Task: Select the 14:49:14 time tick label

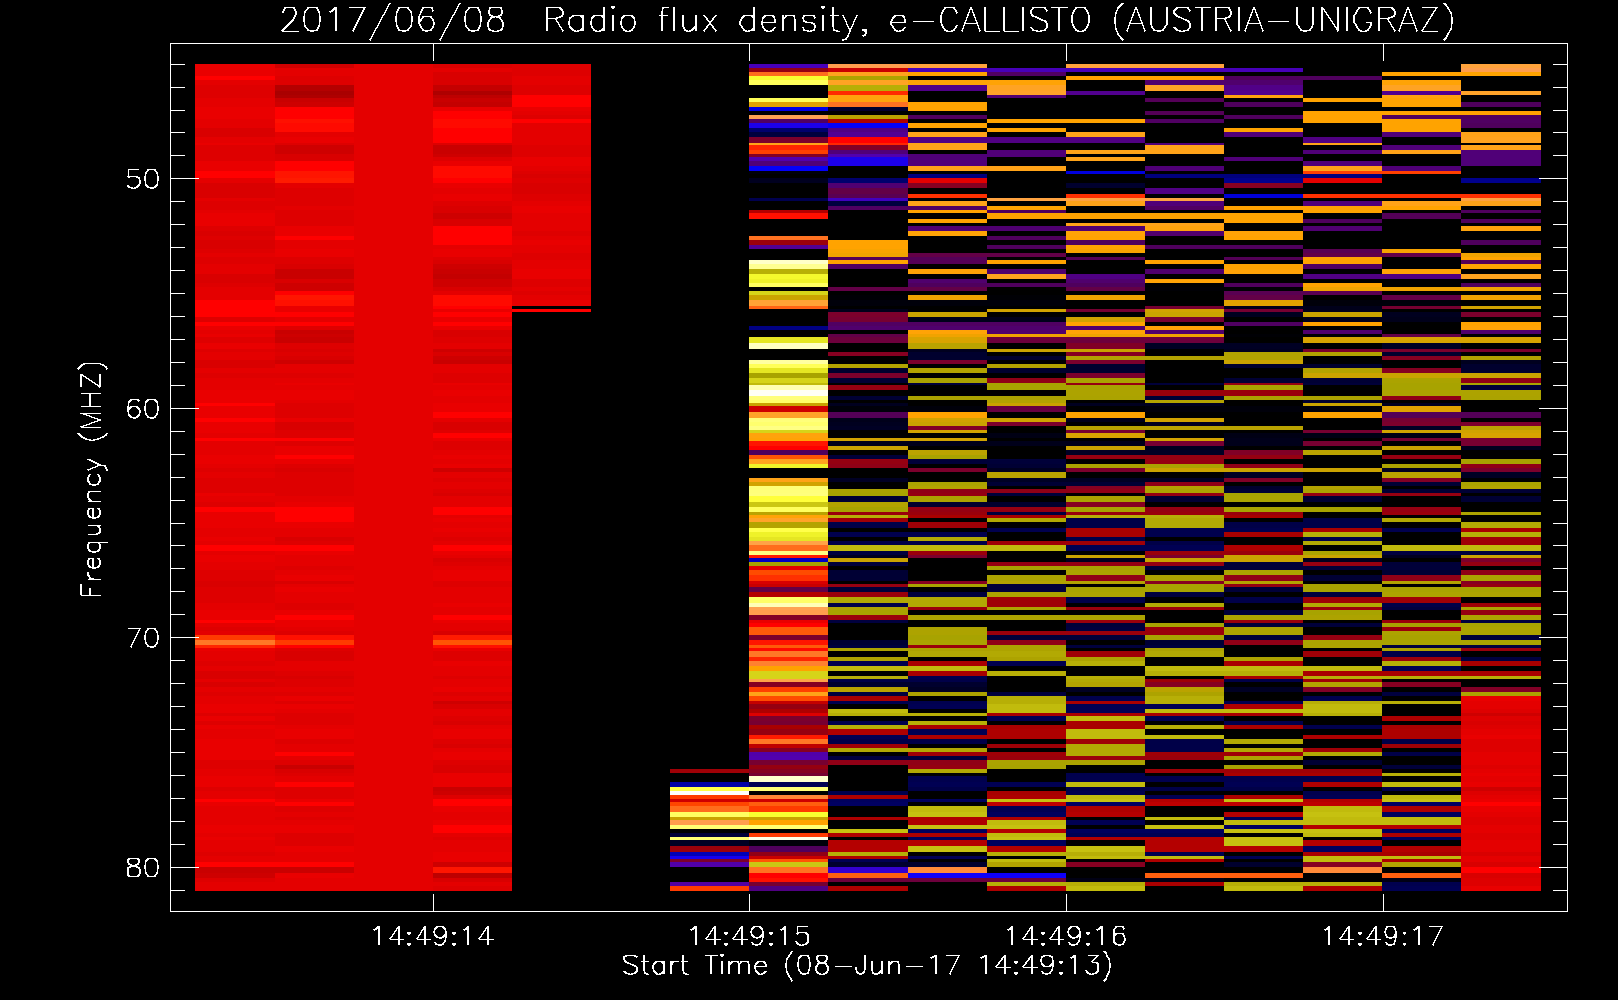Action: [433, 936]
